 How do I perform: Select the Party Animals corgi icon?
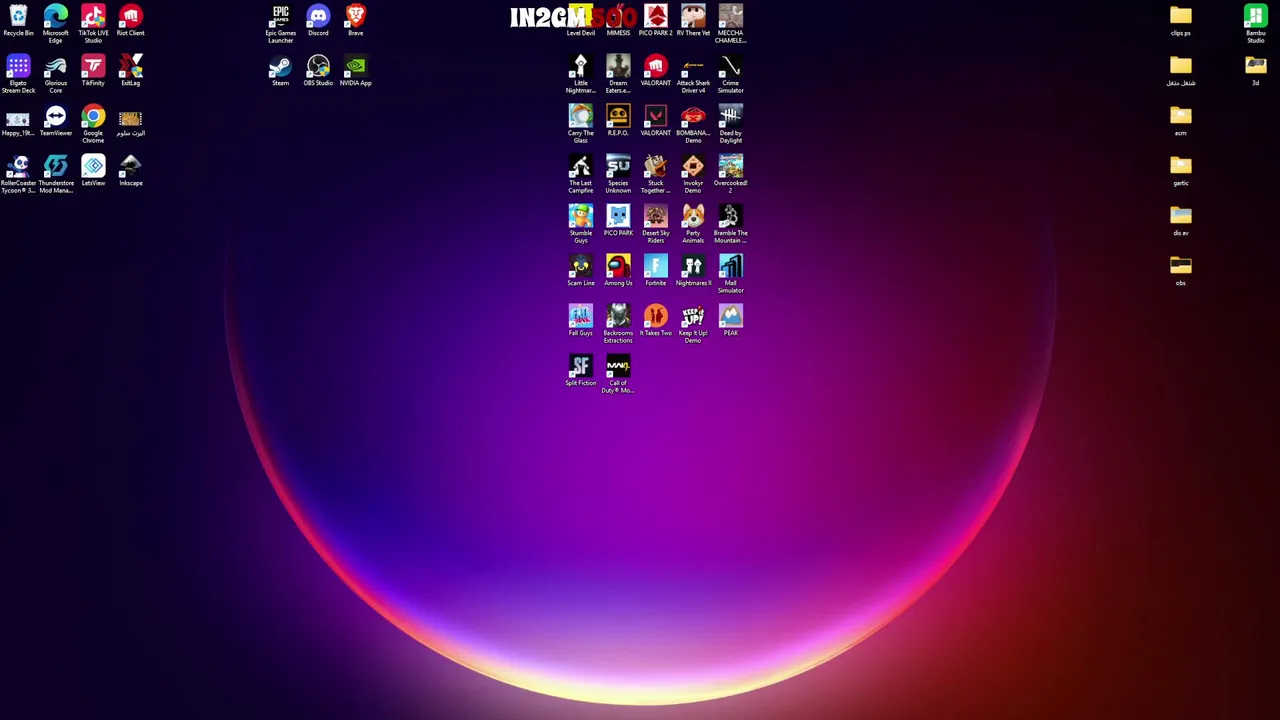point(693,216)
